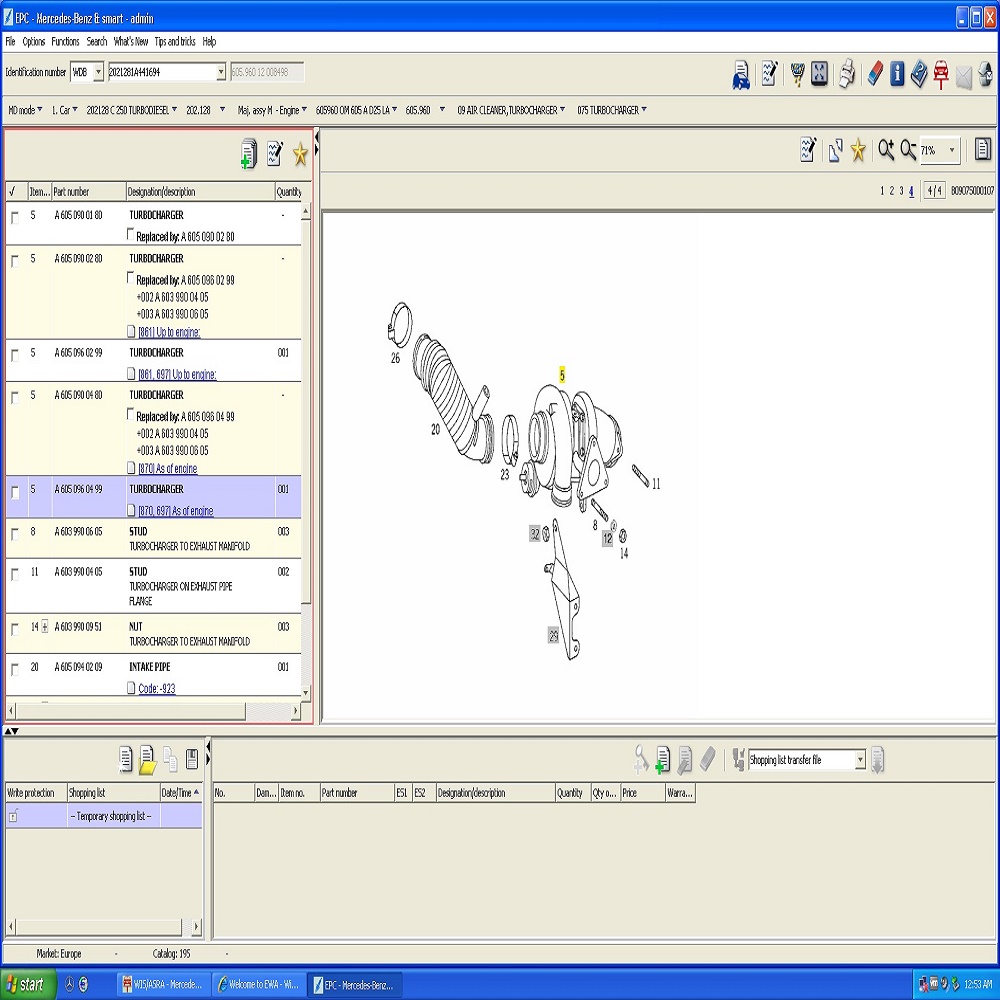This screenshot has height=1000, width=1000.
Task: Open the Functions menu
Action: point(65,41)
